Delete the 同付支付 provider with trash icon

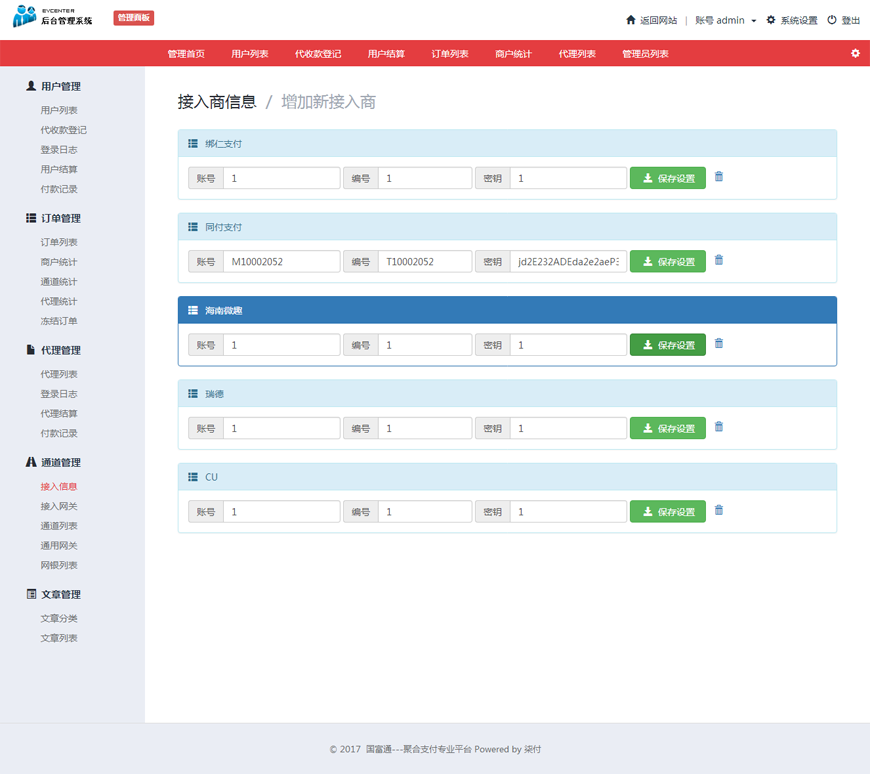(719, 260)
